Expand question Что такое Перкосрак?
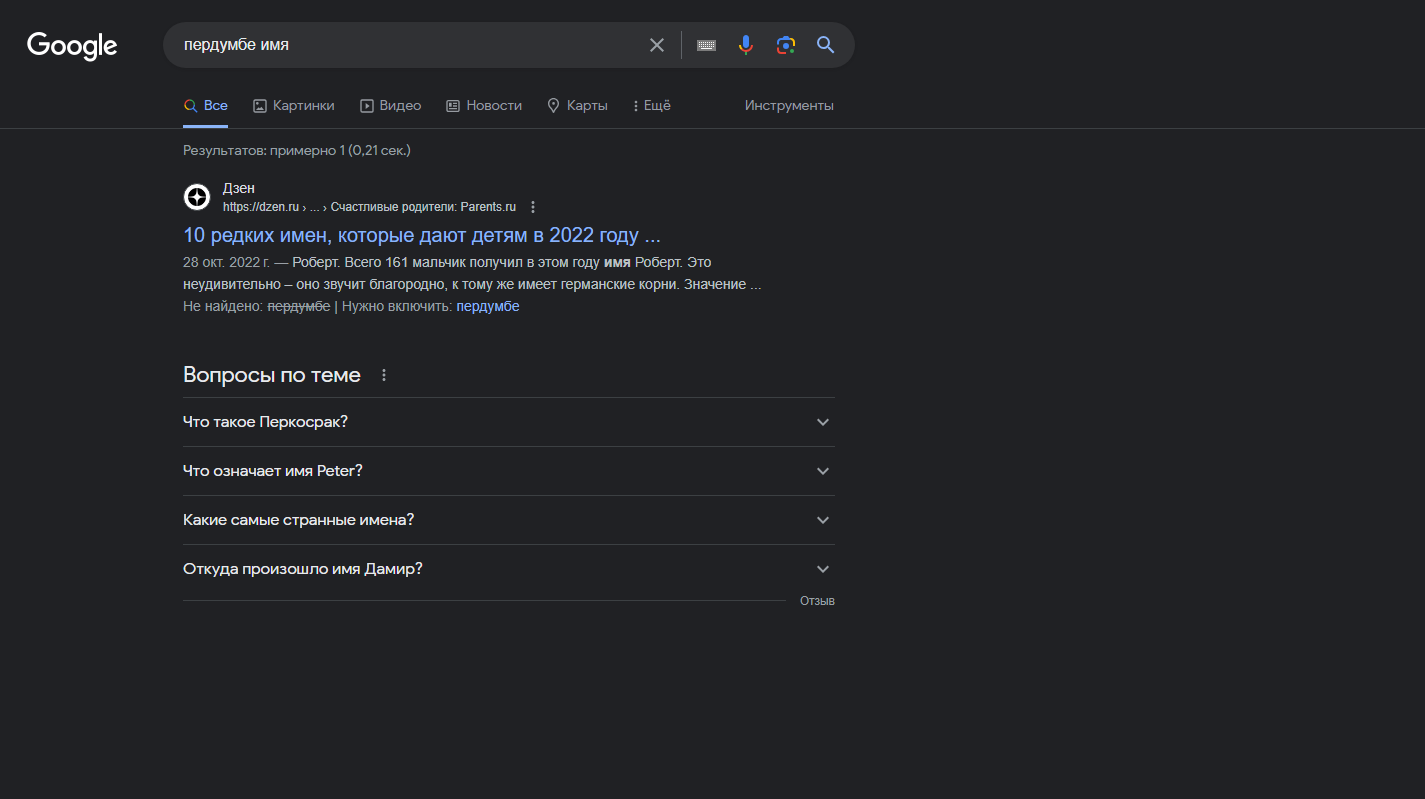This screenshot has width=1425, height=799. click(x=508, y=422)
